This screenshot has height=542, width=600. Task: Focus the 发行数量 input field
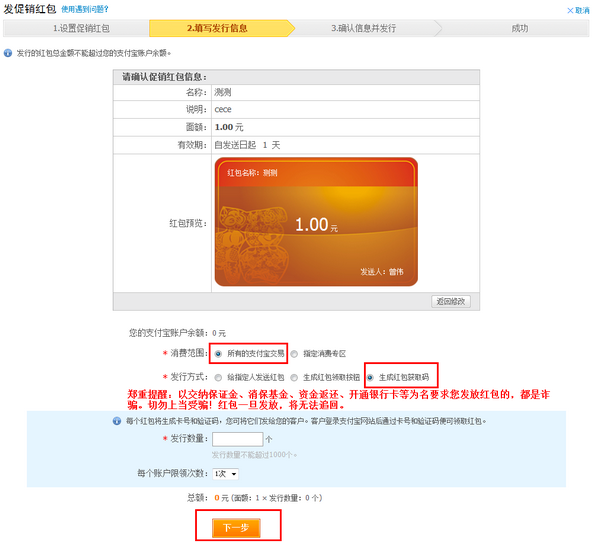237,439
